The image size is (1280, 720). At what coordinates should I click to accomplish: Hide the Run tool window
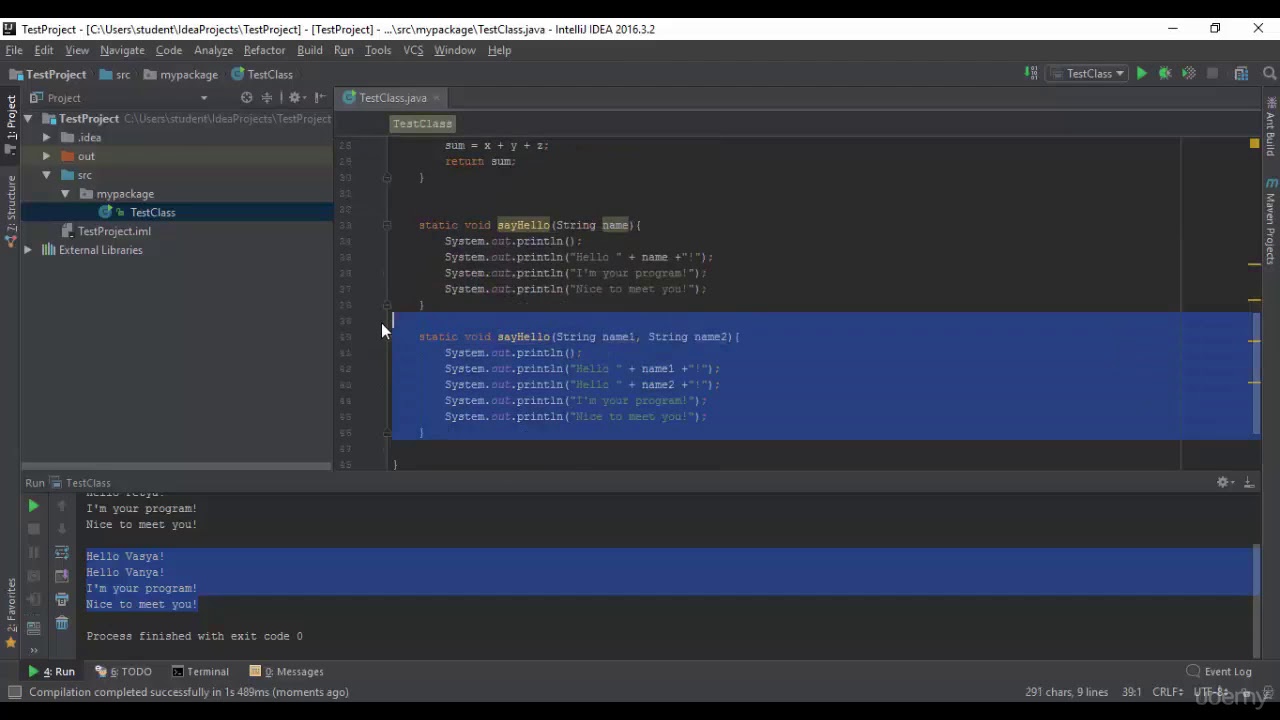point(1249,483)
